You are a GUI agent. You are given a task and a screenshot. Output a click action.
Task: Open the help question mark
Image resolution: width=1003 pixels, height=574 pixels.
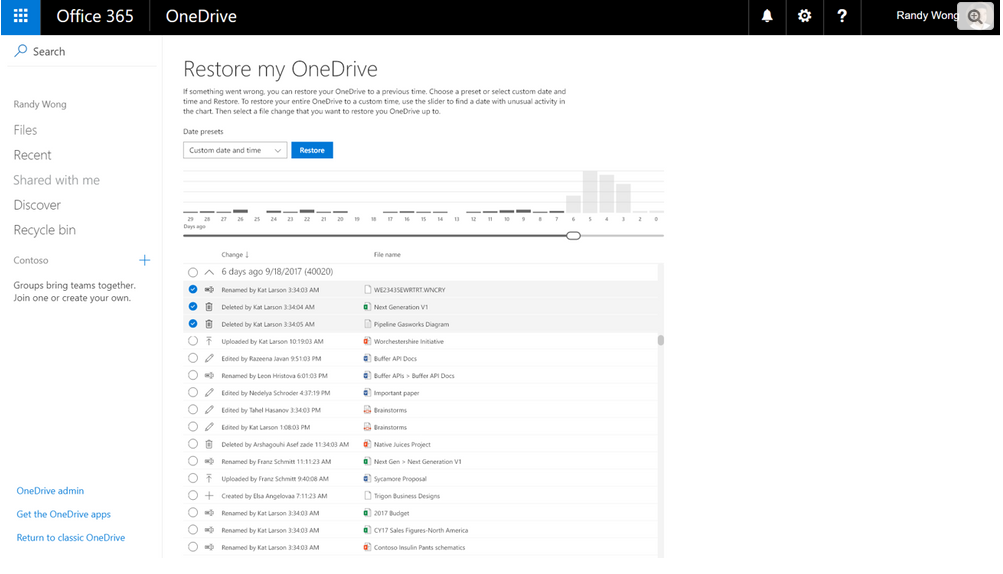pyautogui.click(x=842, y=17)
